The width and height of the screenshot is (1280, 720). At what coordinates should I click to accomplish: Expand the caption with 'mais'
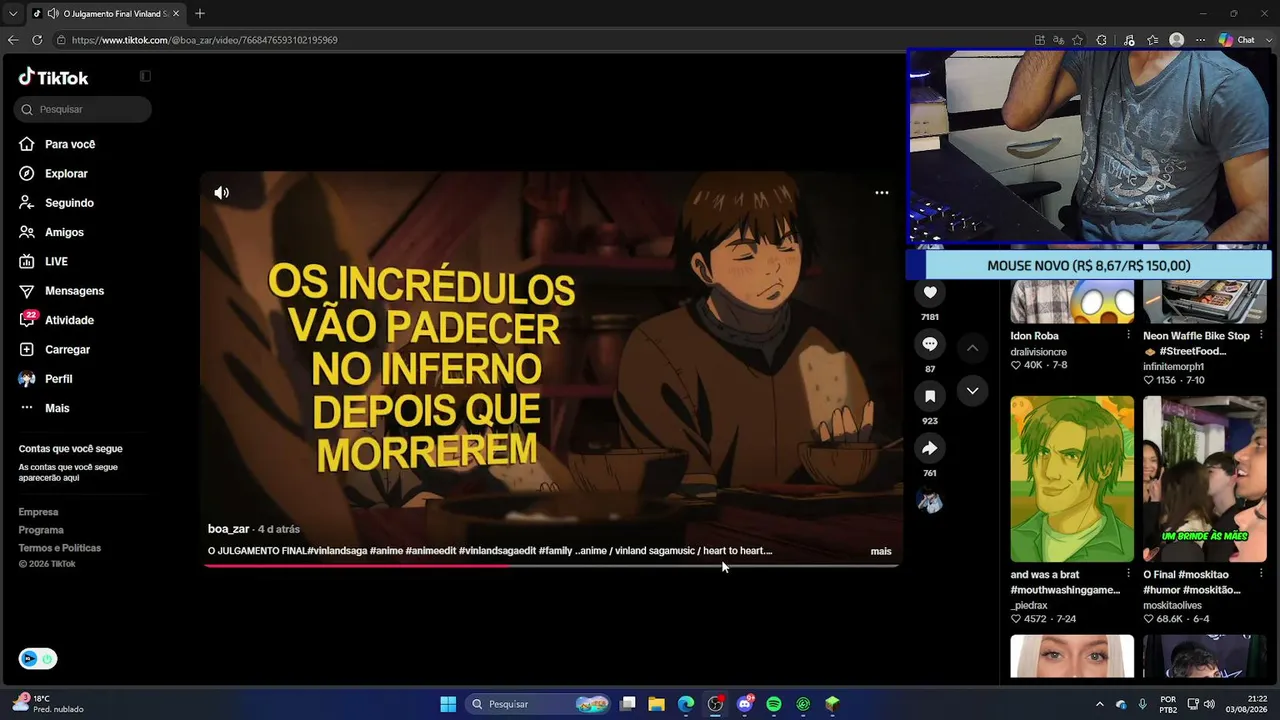(881, 551)
